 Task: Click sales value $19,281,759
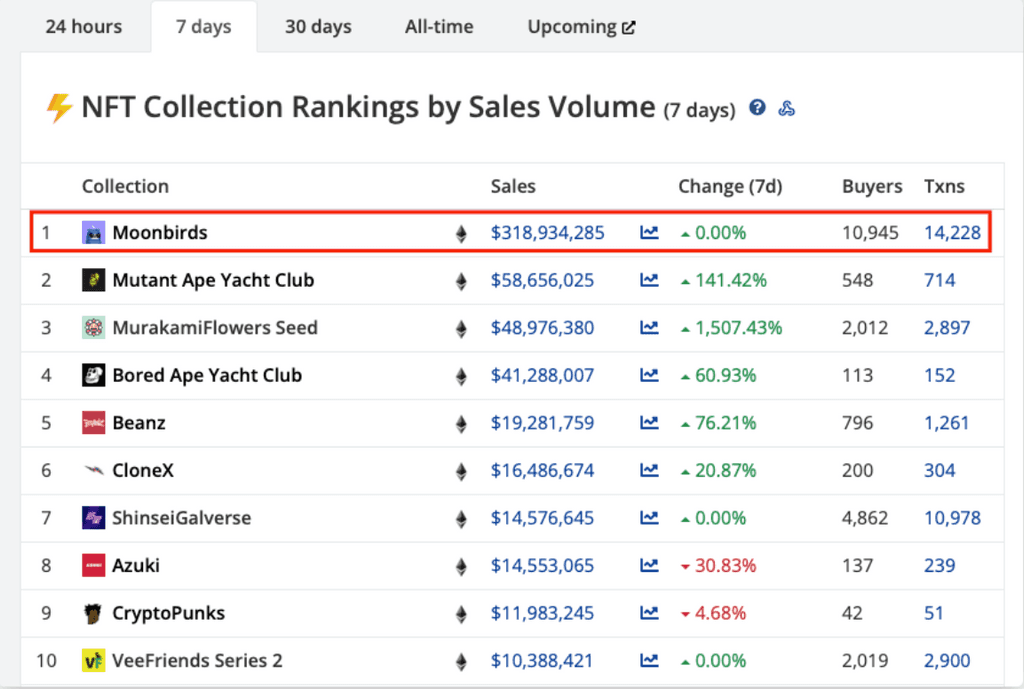543,423
